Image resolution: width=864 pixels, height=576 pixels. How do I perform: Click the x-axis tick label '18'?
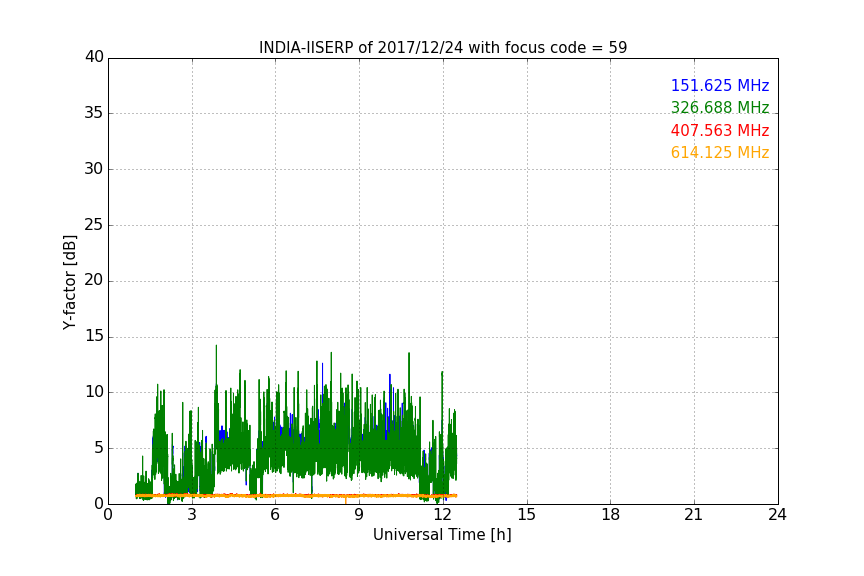pyautogui.click(x=611, y=515)
